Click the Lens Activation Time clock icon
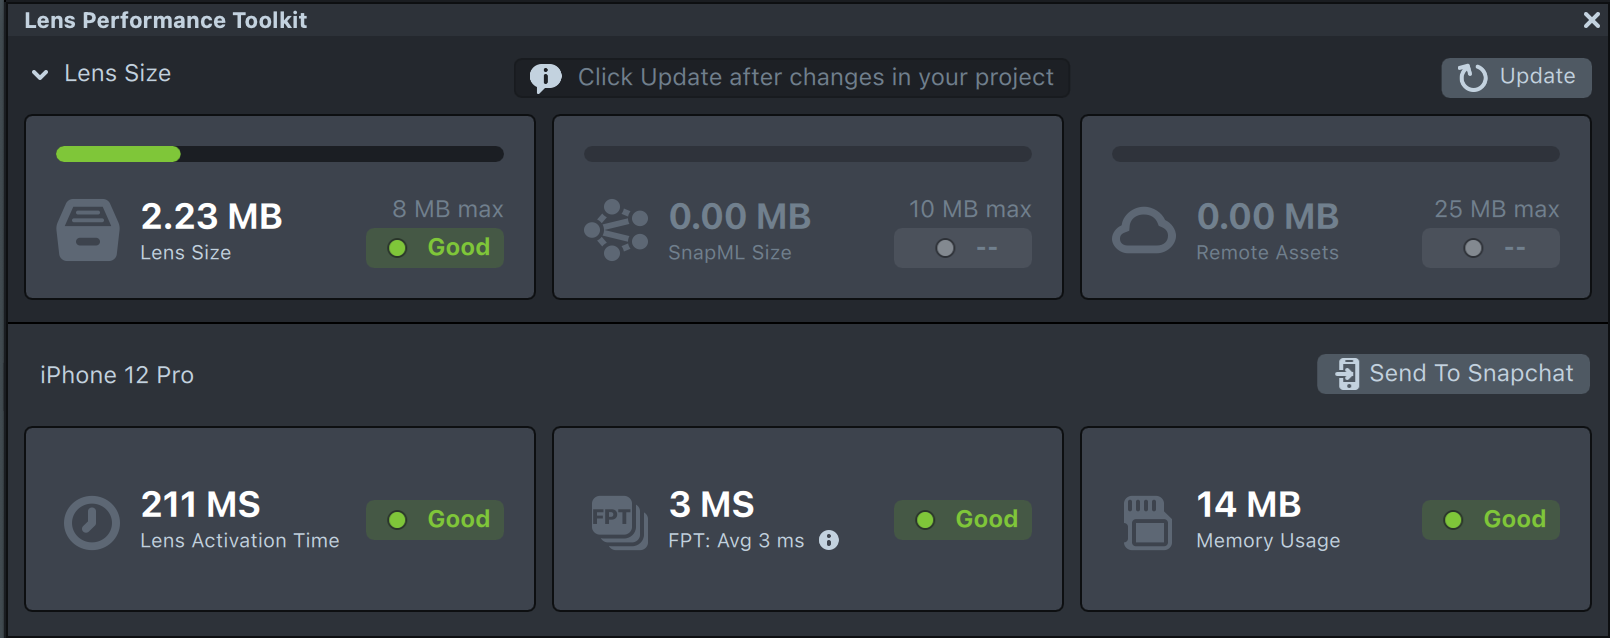Screen dimensions: 1610x638 tap(90, 519)
